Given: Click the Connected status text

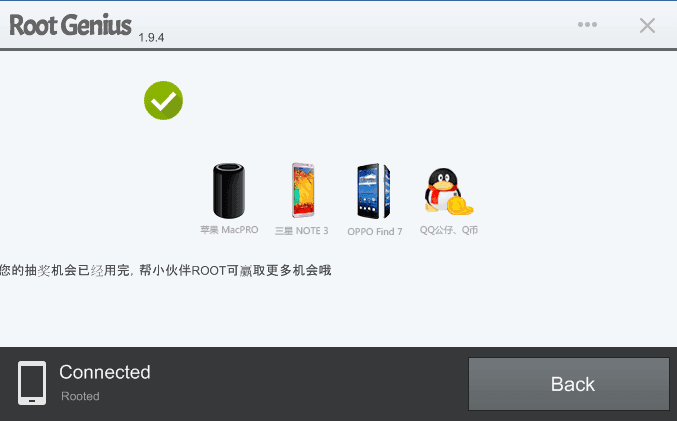Looking at the screenshot, I should click(105, 372).
